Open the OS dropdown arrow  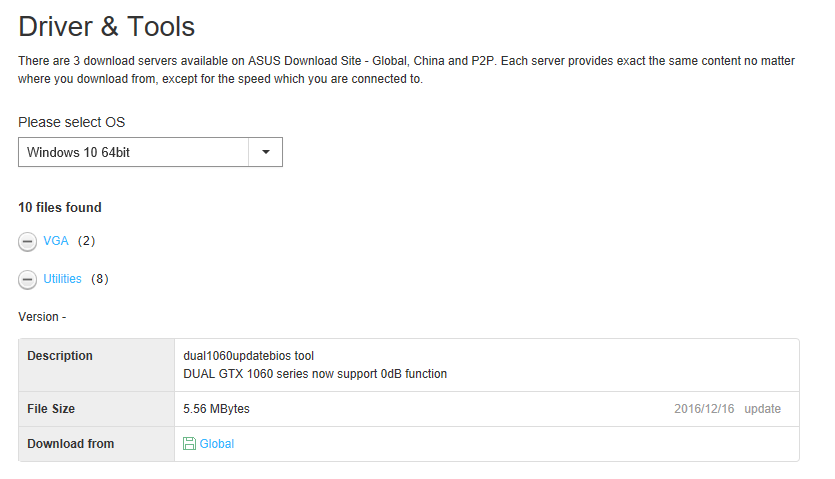tap(265, 152)
